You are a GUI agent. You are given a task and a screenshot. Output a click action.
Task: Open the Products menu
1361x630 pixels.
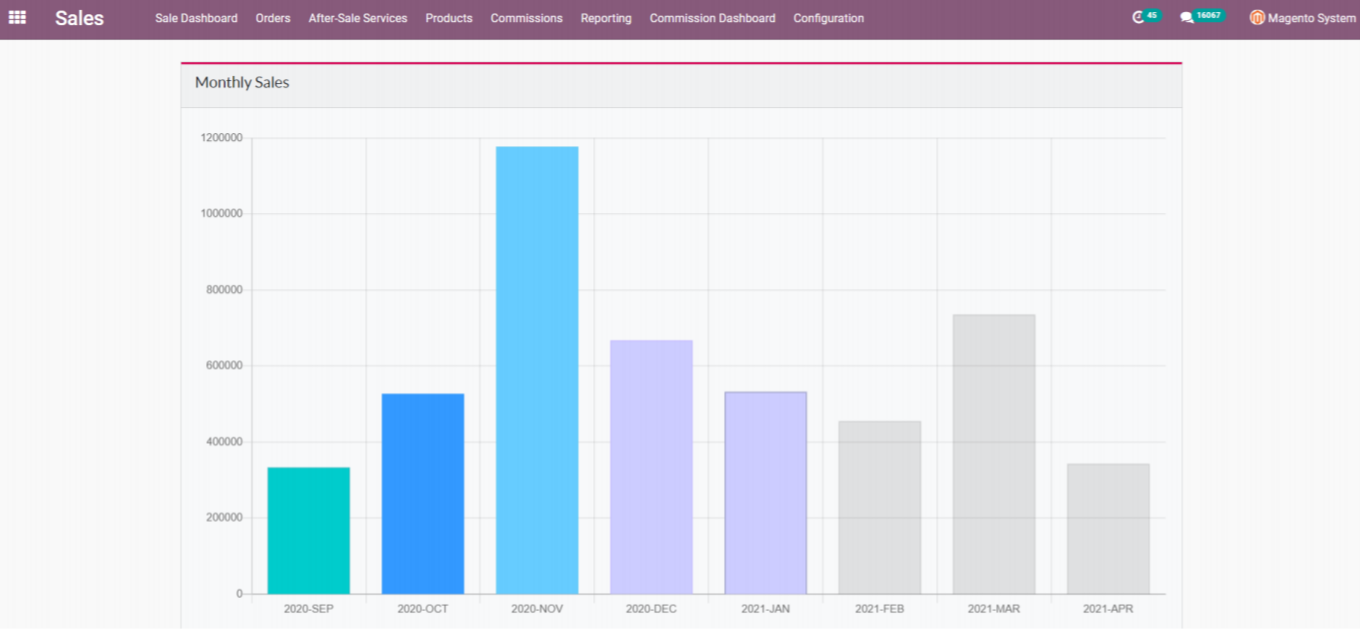(449, 18)
